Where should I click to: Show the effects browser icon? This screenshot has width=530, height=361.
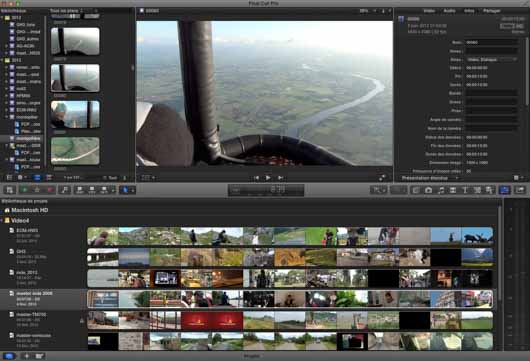coord(416,190)
